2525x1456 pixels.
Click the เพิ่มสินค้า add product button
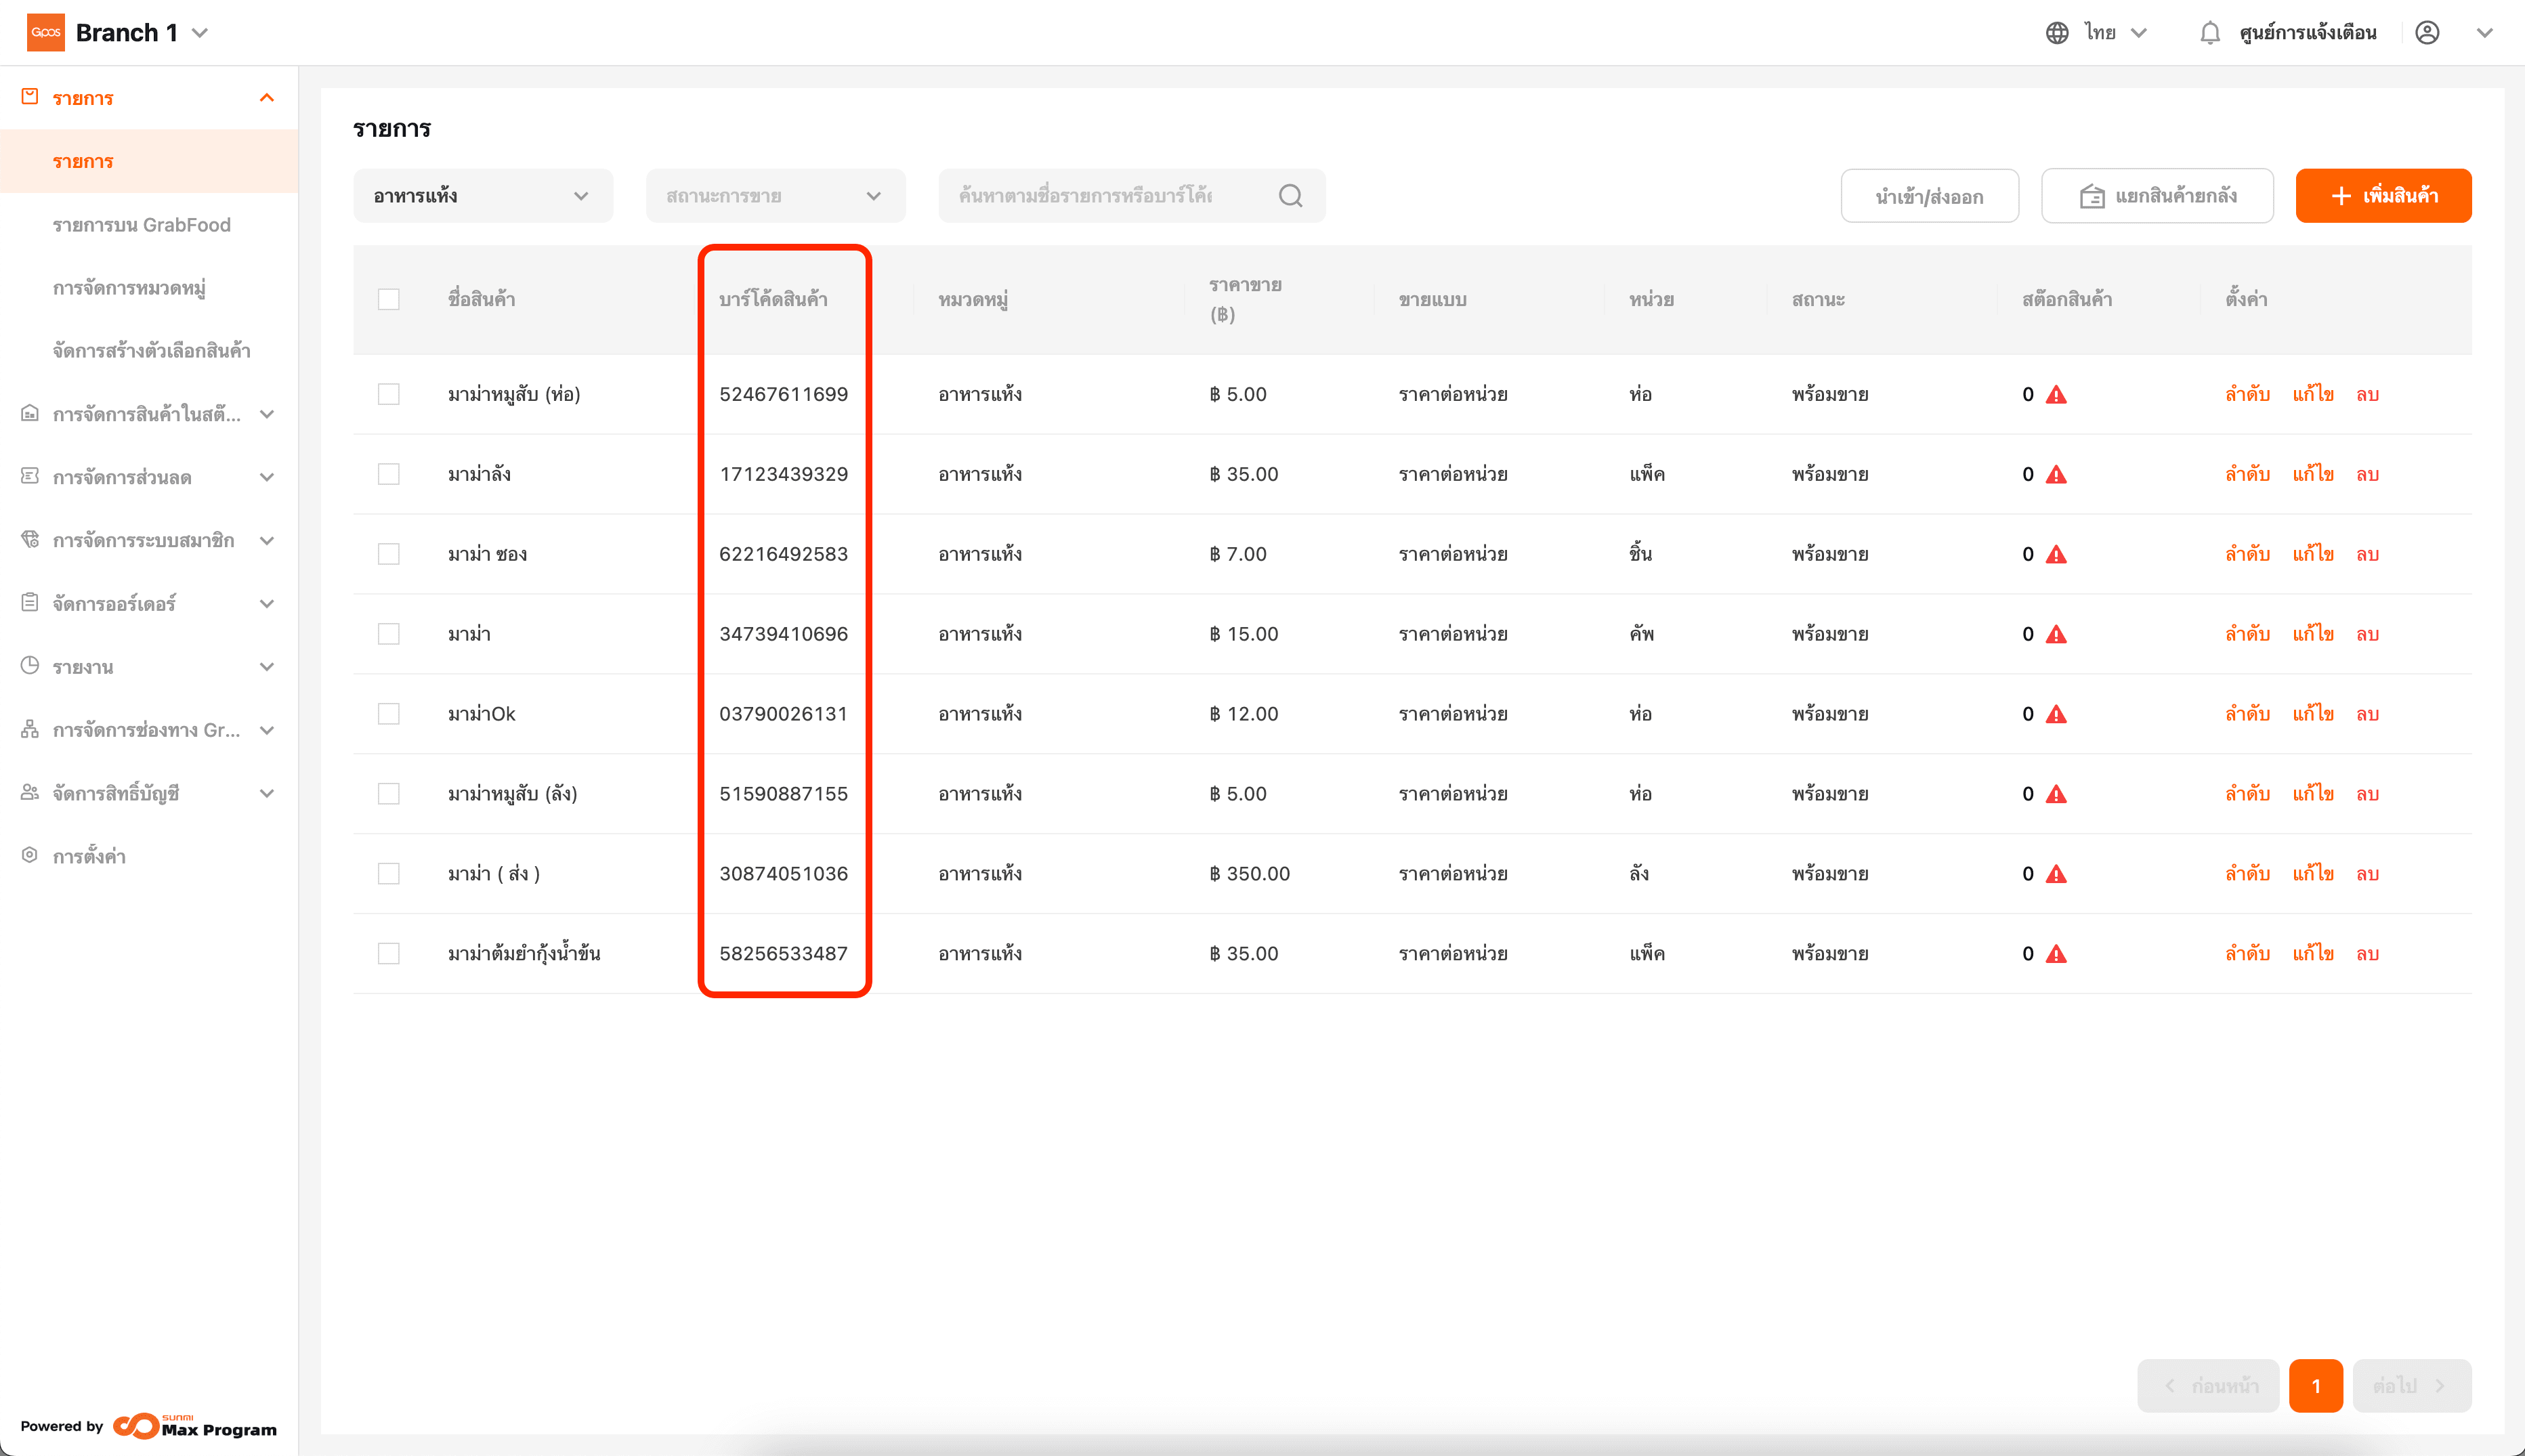(2383, 196)
